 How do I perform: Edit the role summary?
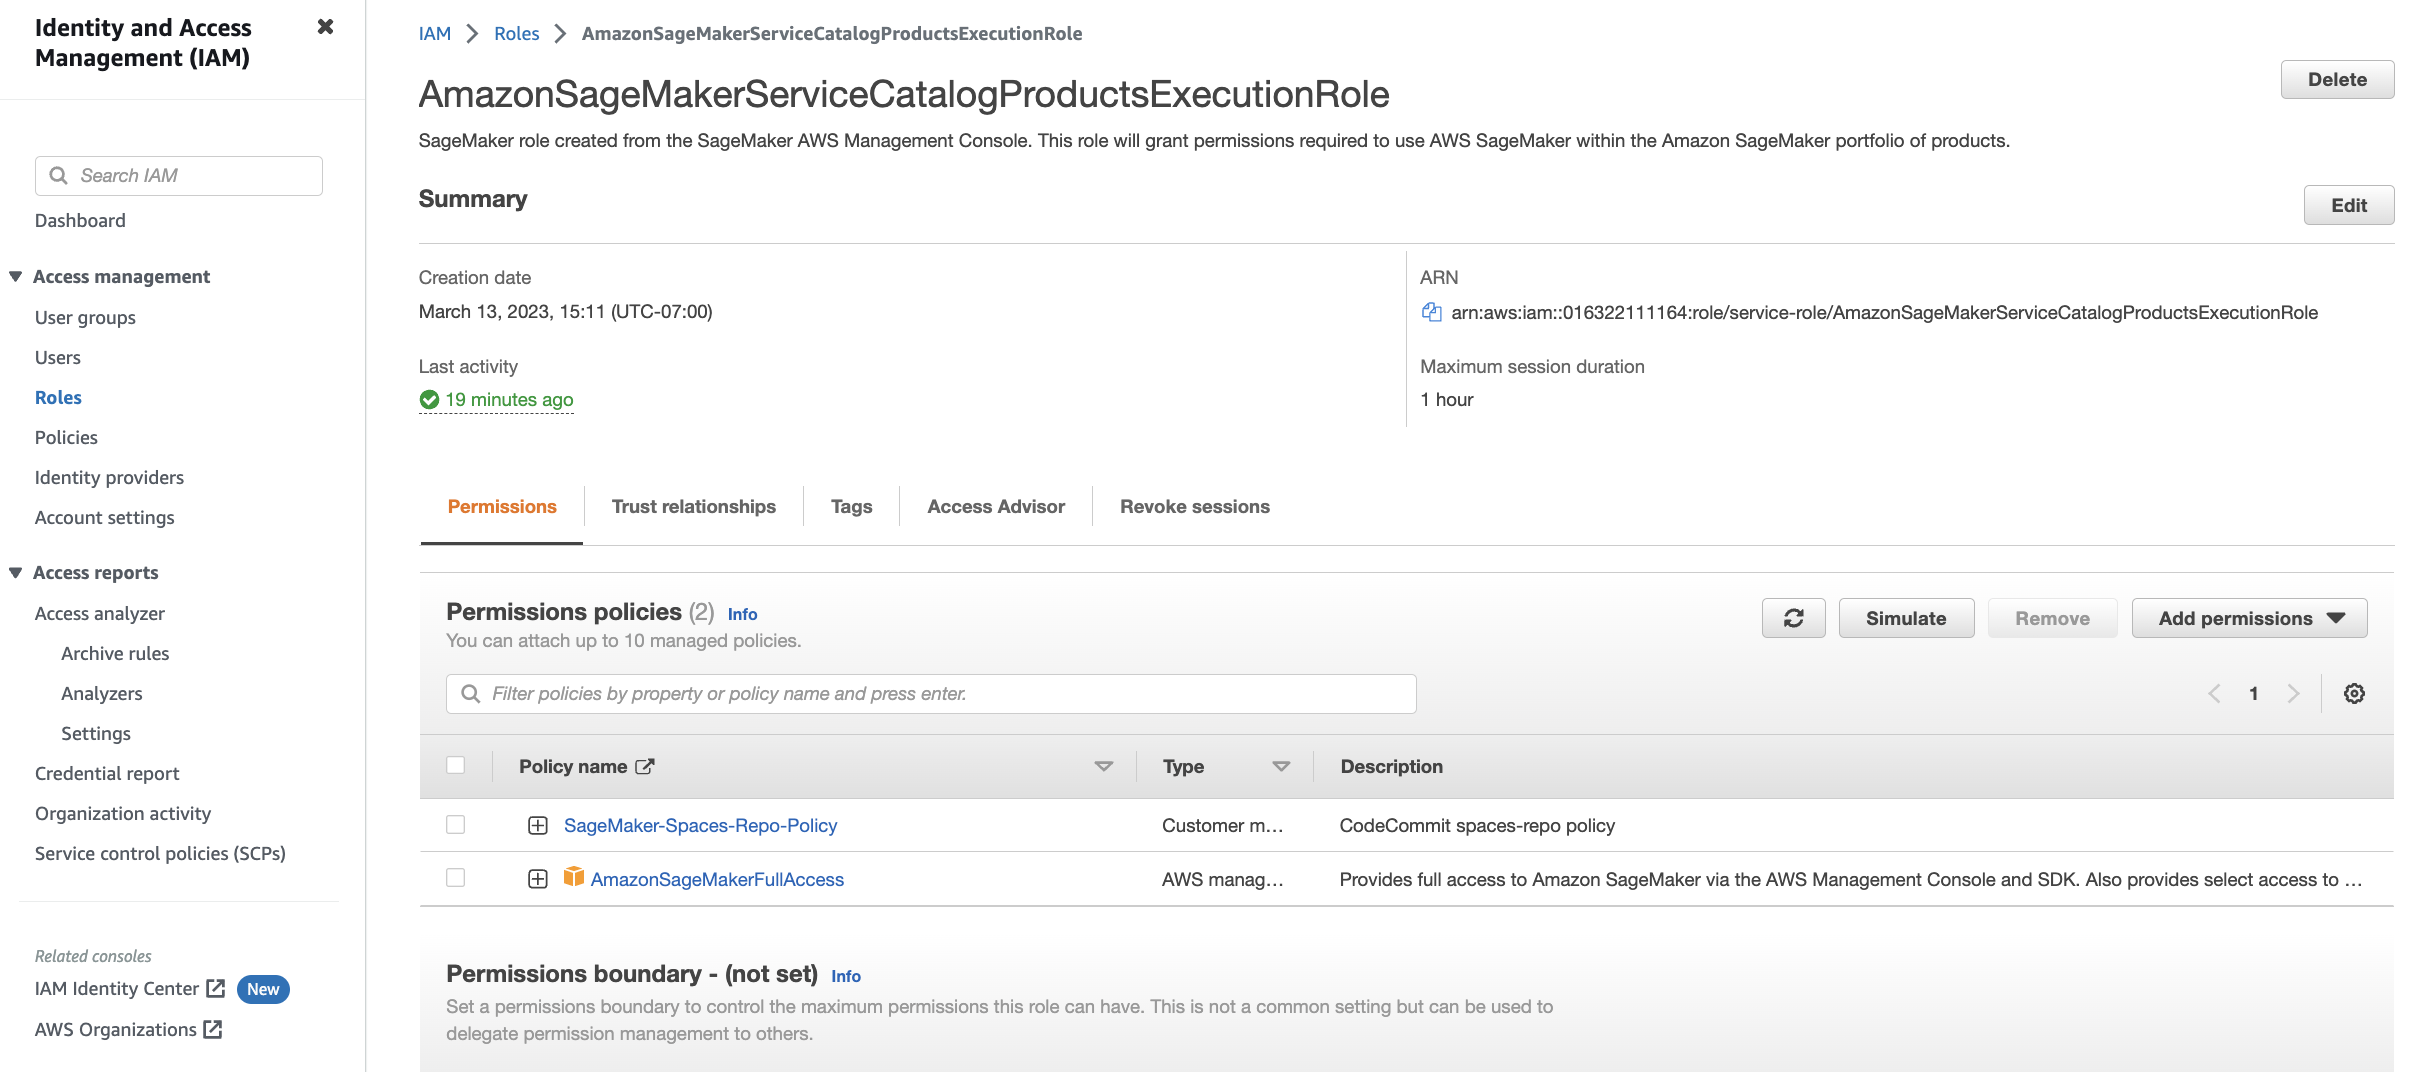[x=2349, y=205]
